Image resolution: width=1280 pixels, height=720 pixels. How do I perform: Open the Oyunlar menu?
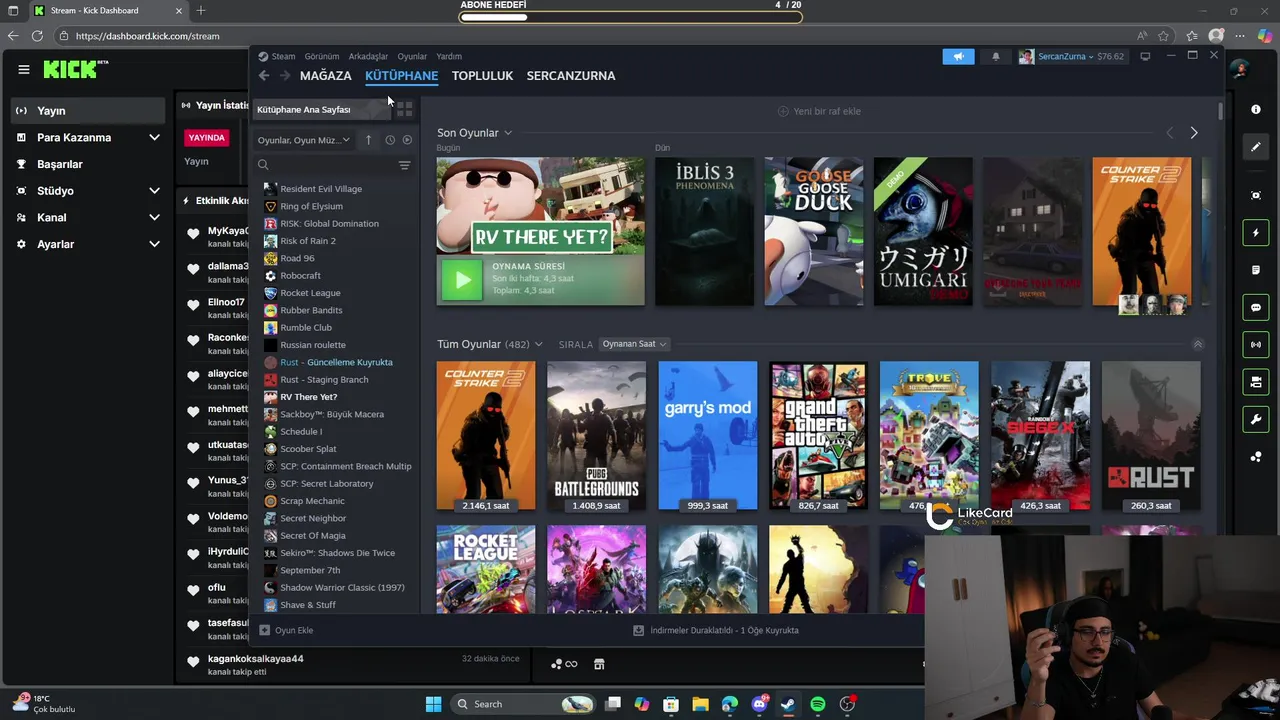[x=412, y=57]
